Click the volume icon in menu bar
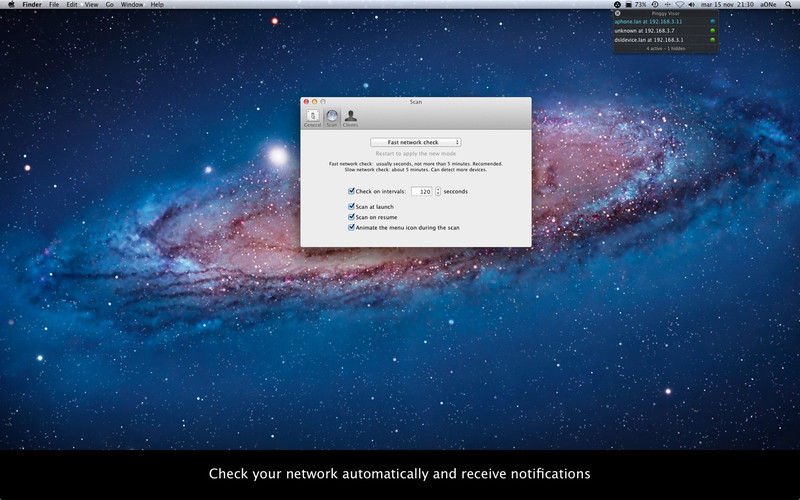The height and width of the screenshot is (500, 800). (x=692, y=5)
